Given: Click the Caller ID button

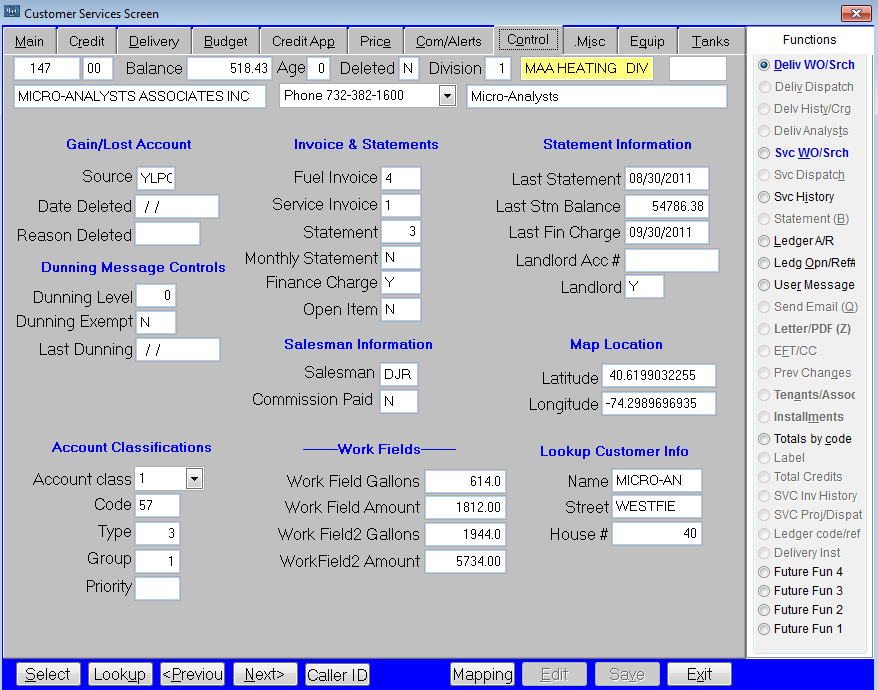Looking at the screenshot, I should [337, 674].
